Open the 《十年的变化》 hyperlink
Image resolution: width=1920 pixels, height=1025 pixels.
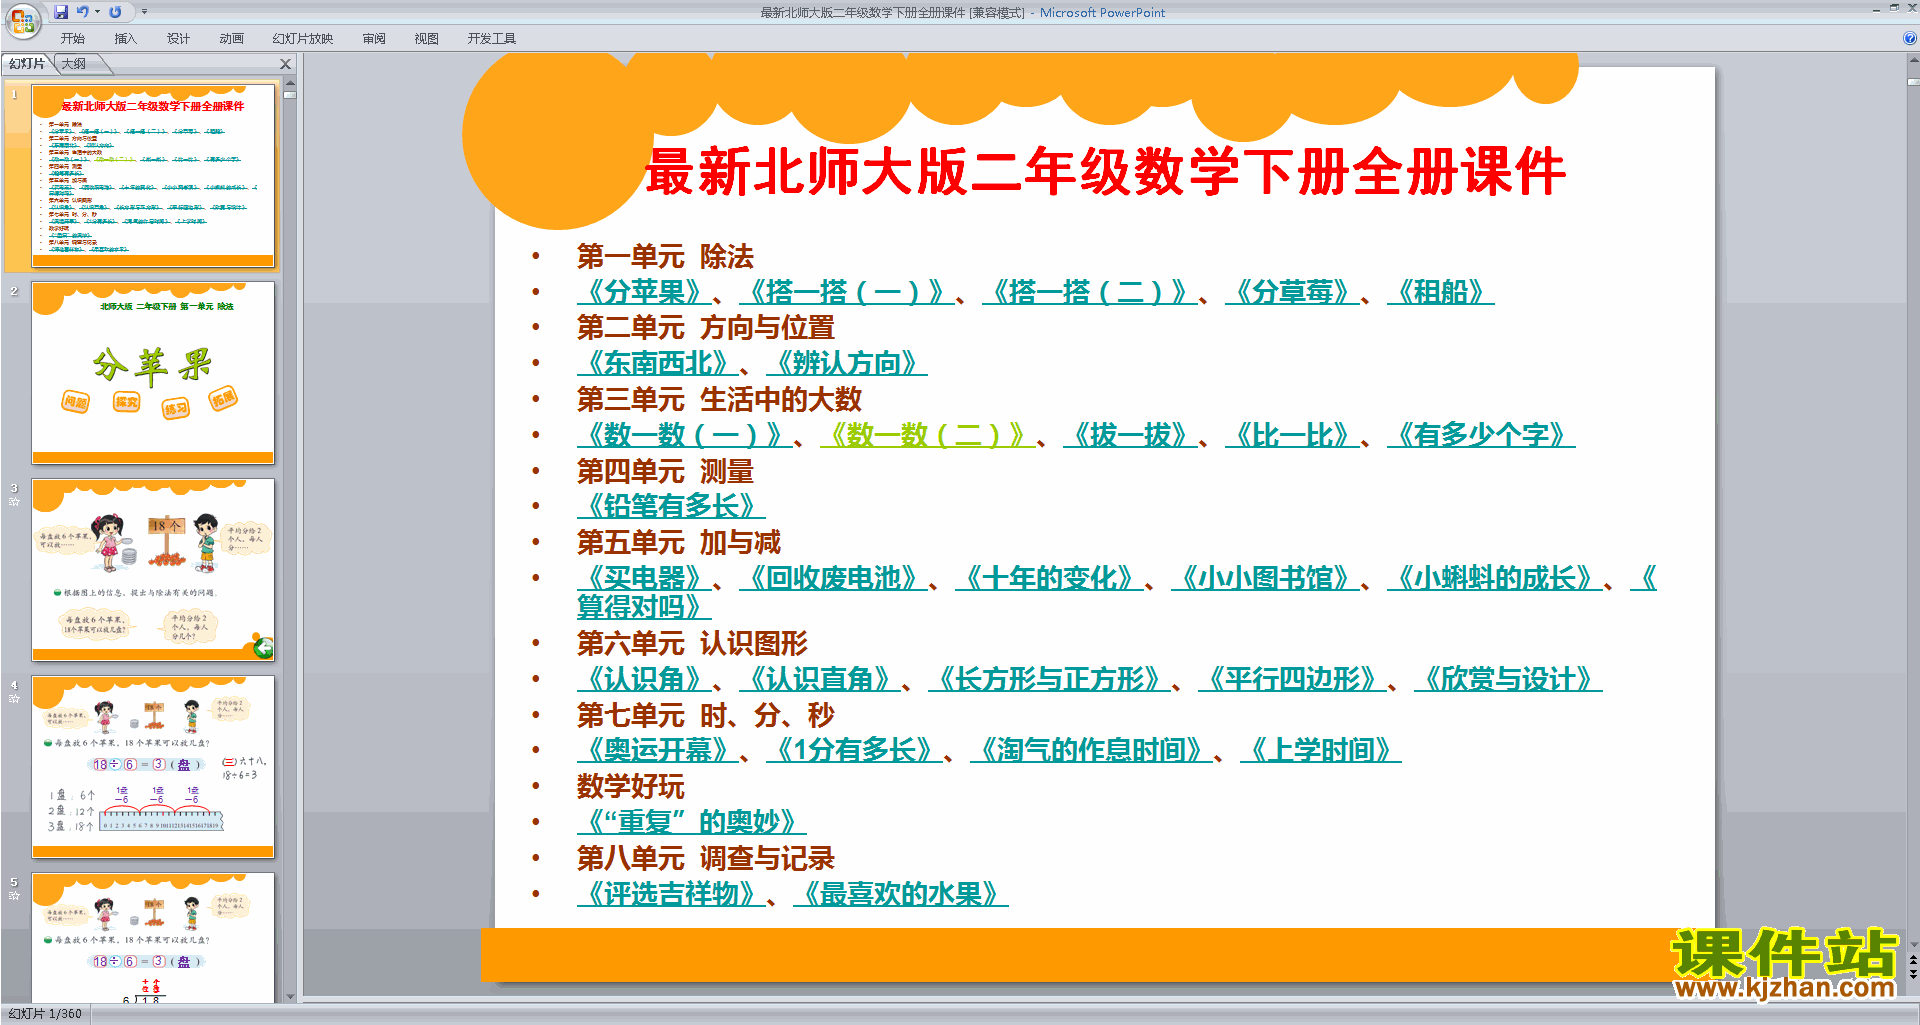pos(1049,578)
